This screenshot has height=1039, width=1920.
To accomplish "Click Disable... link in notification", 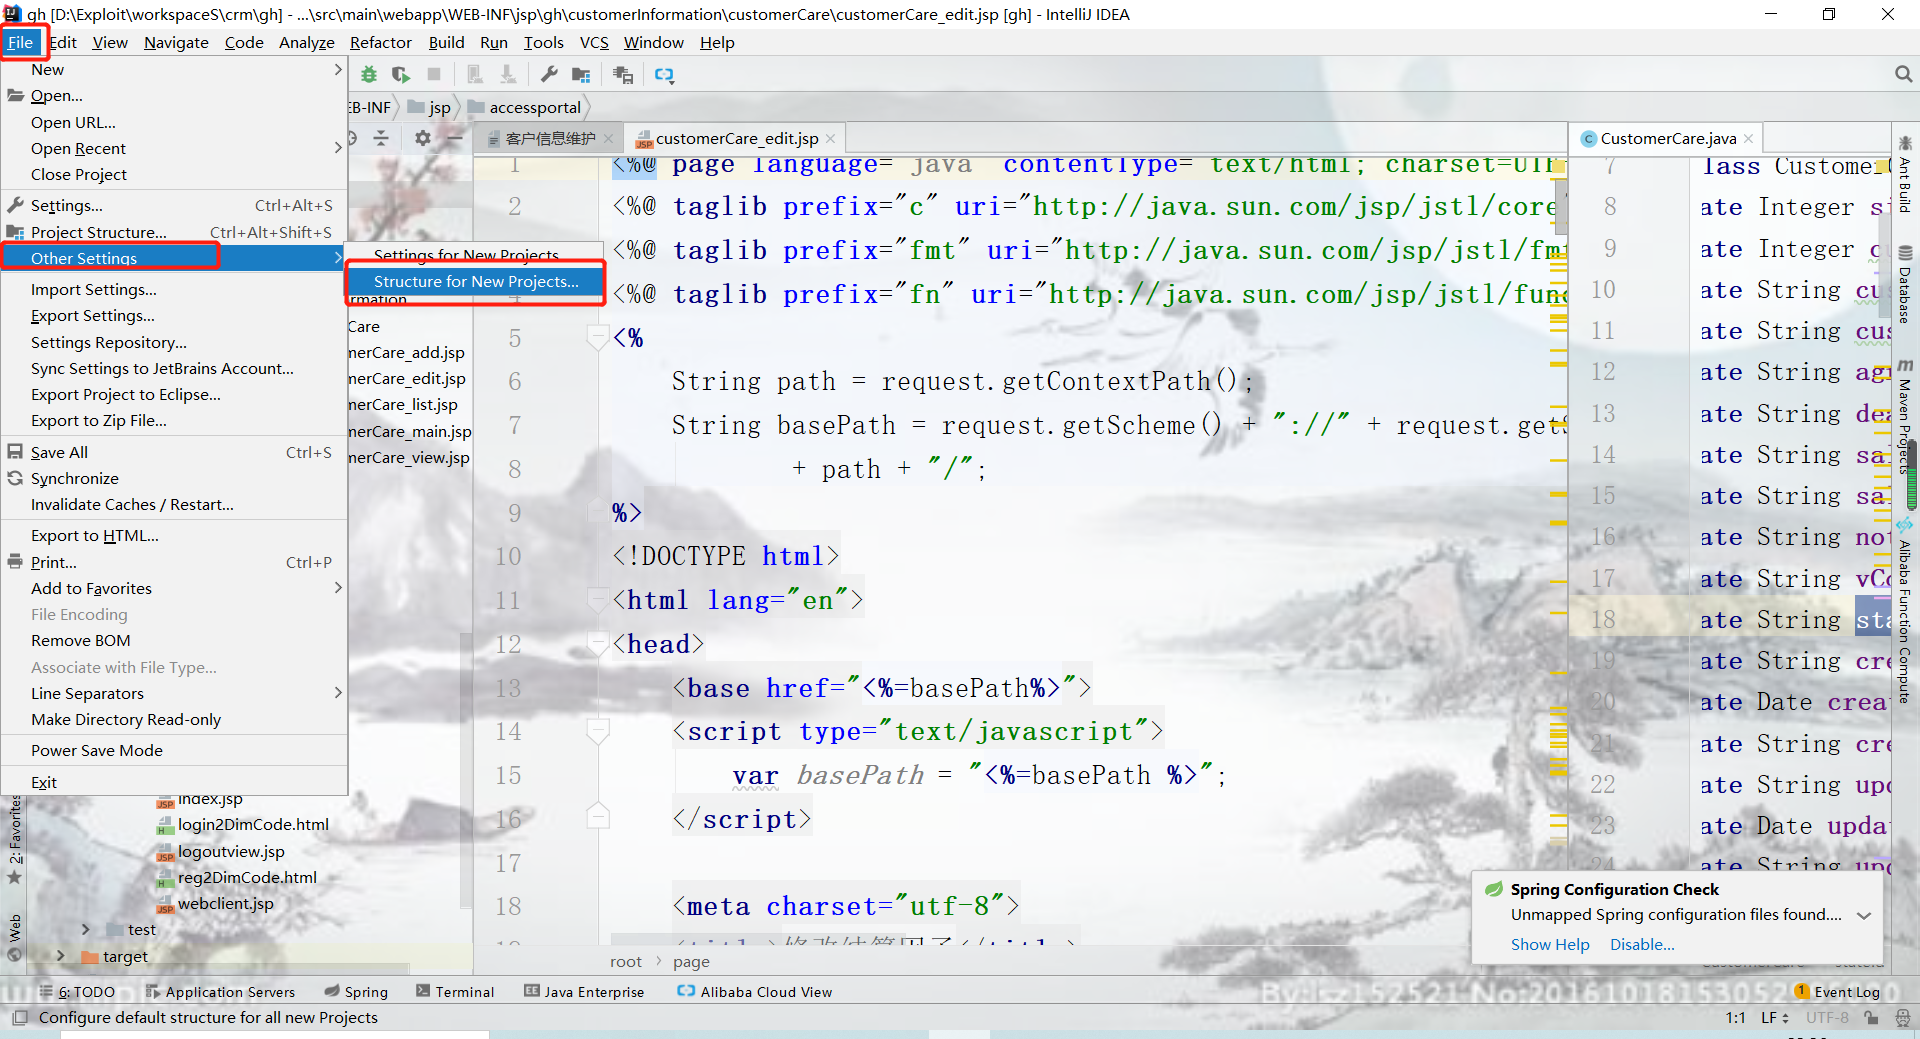I will (x=1642, y=945).
